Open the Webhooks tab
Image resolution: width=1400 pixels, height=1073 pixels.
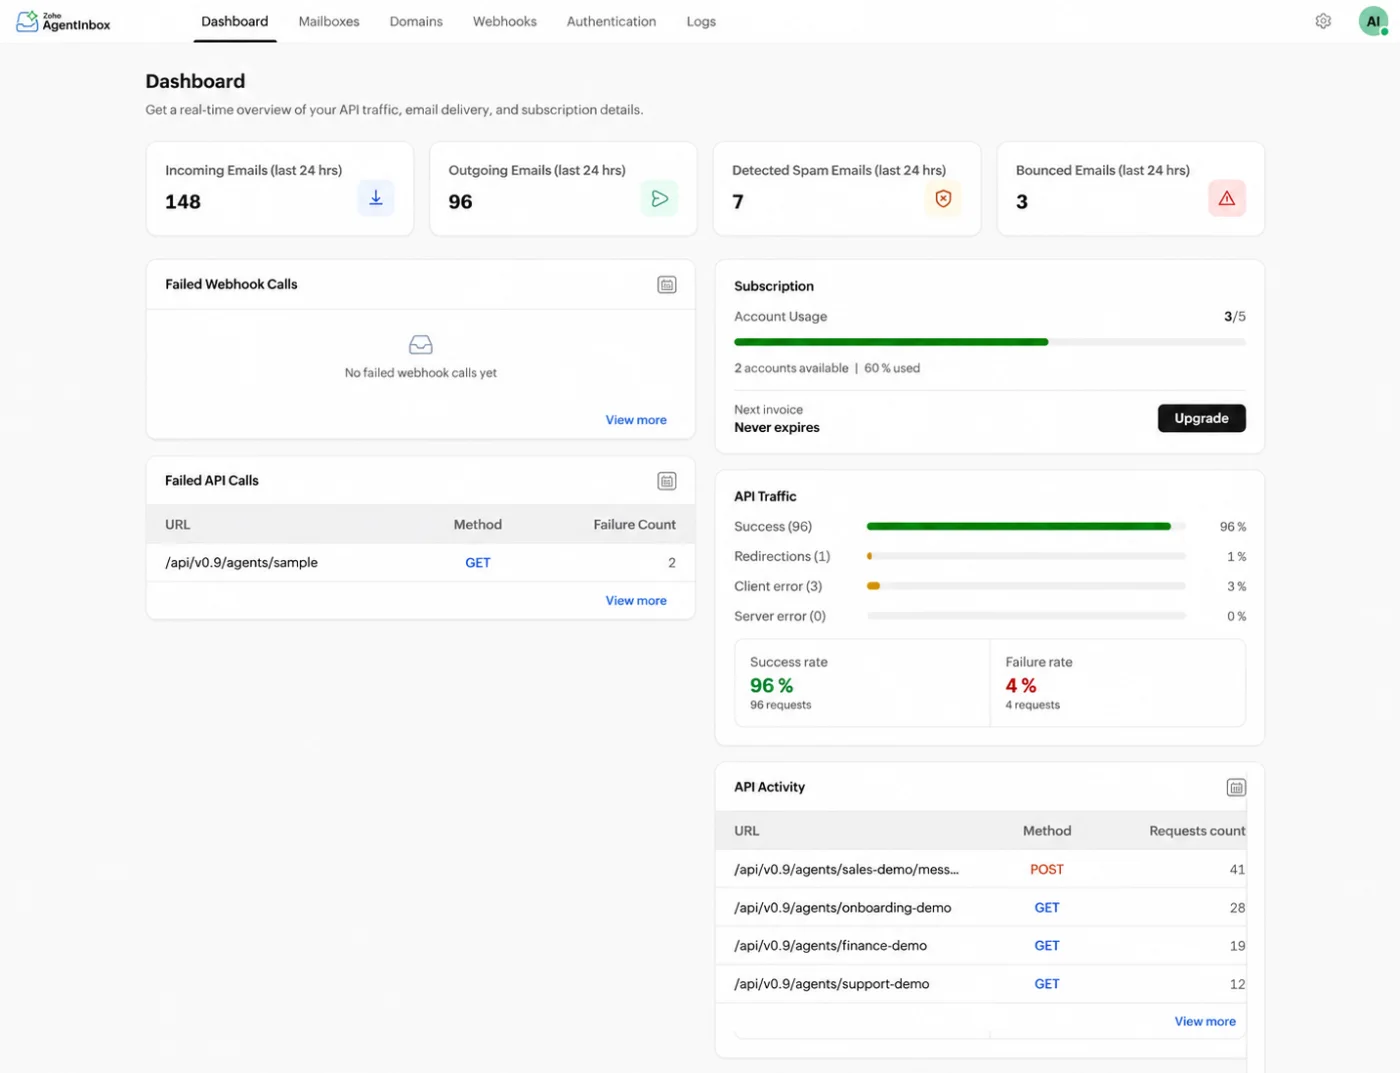coord(505,21)
